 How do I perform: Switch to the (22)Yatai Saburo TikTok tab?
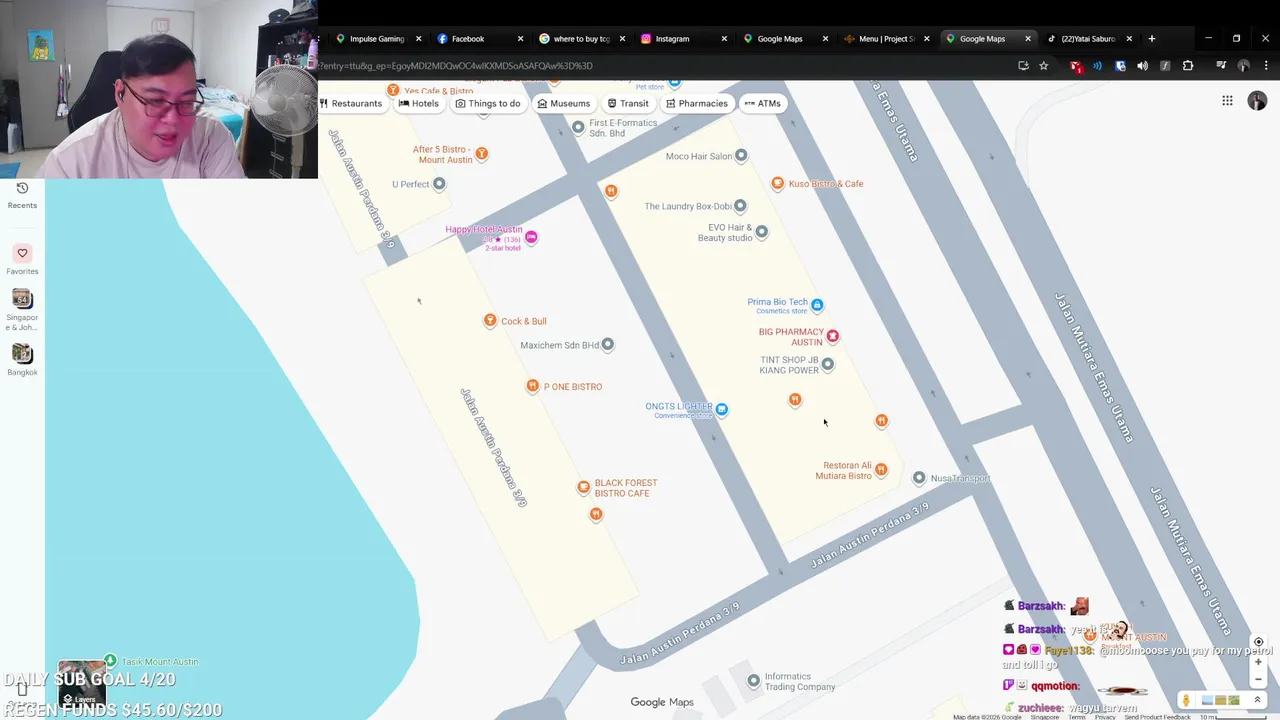[1089, 39]
